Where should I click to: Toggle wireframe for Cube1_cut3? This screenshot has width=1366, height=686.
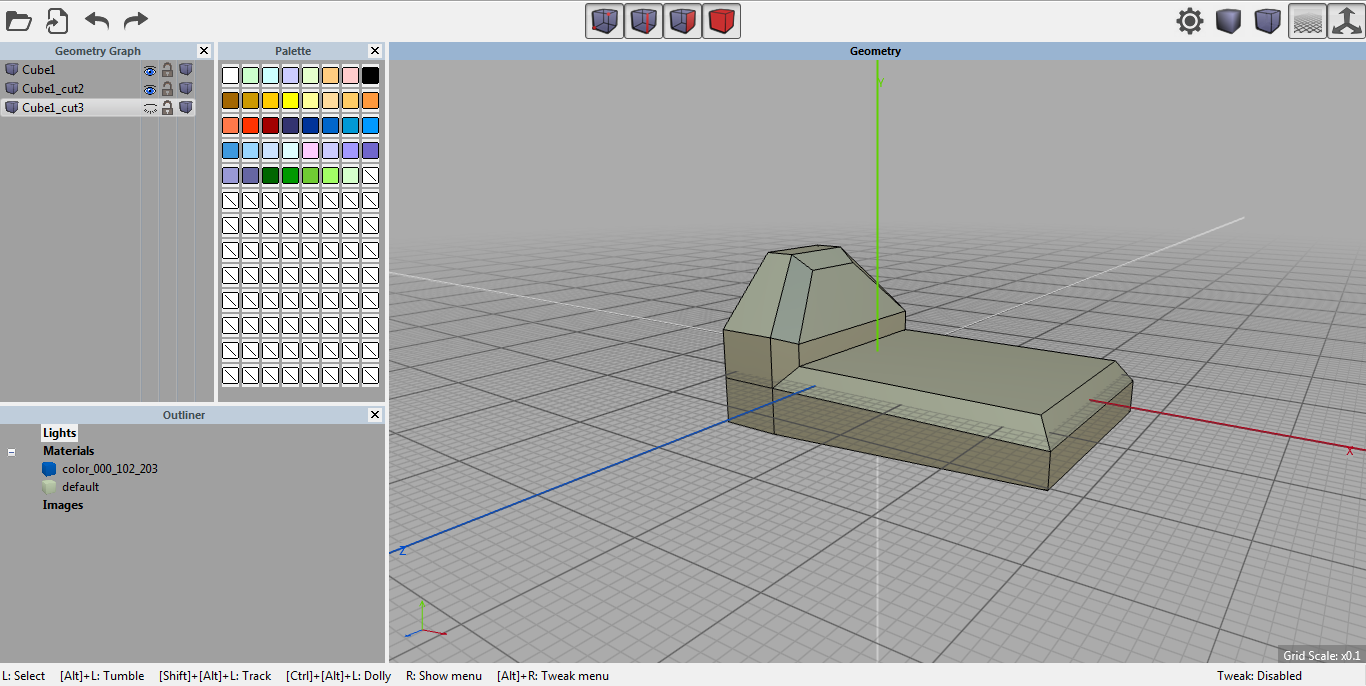coord(186,107)
